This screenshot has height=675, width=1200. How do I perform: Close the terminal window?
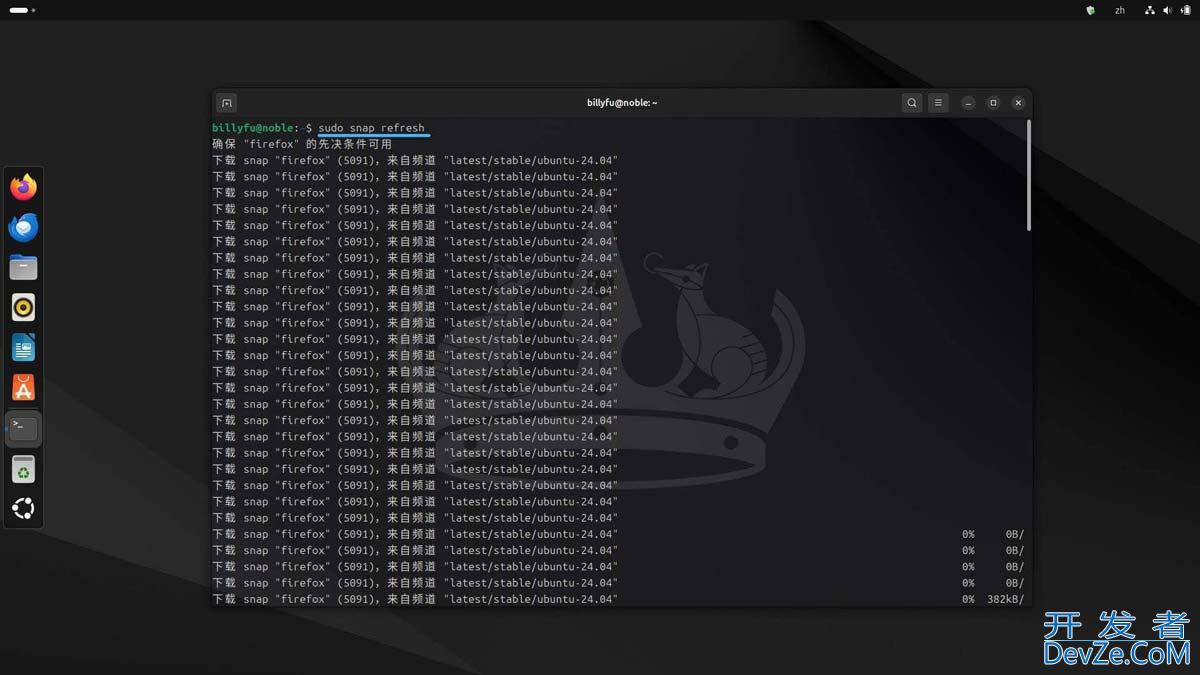click(x=1018, y=103)
